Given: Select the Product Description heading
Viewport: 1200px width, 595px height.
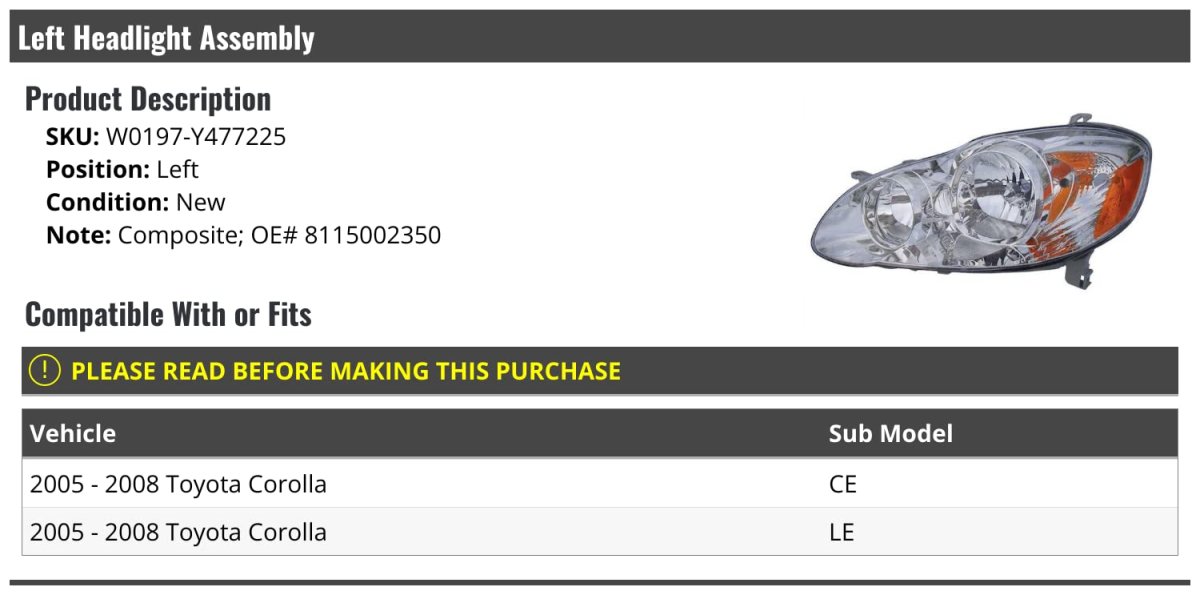Looking at the screenshot, I should (x=148, y=99).
